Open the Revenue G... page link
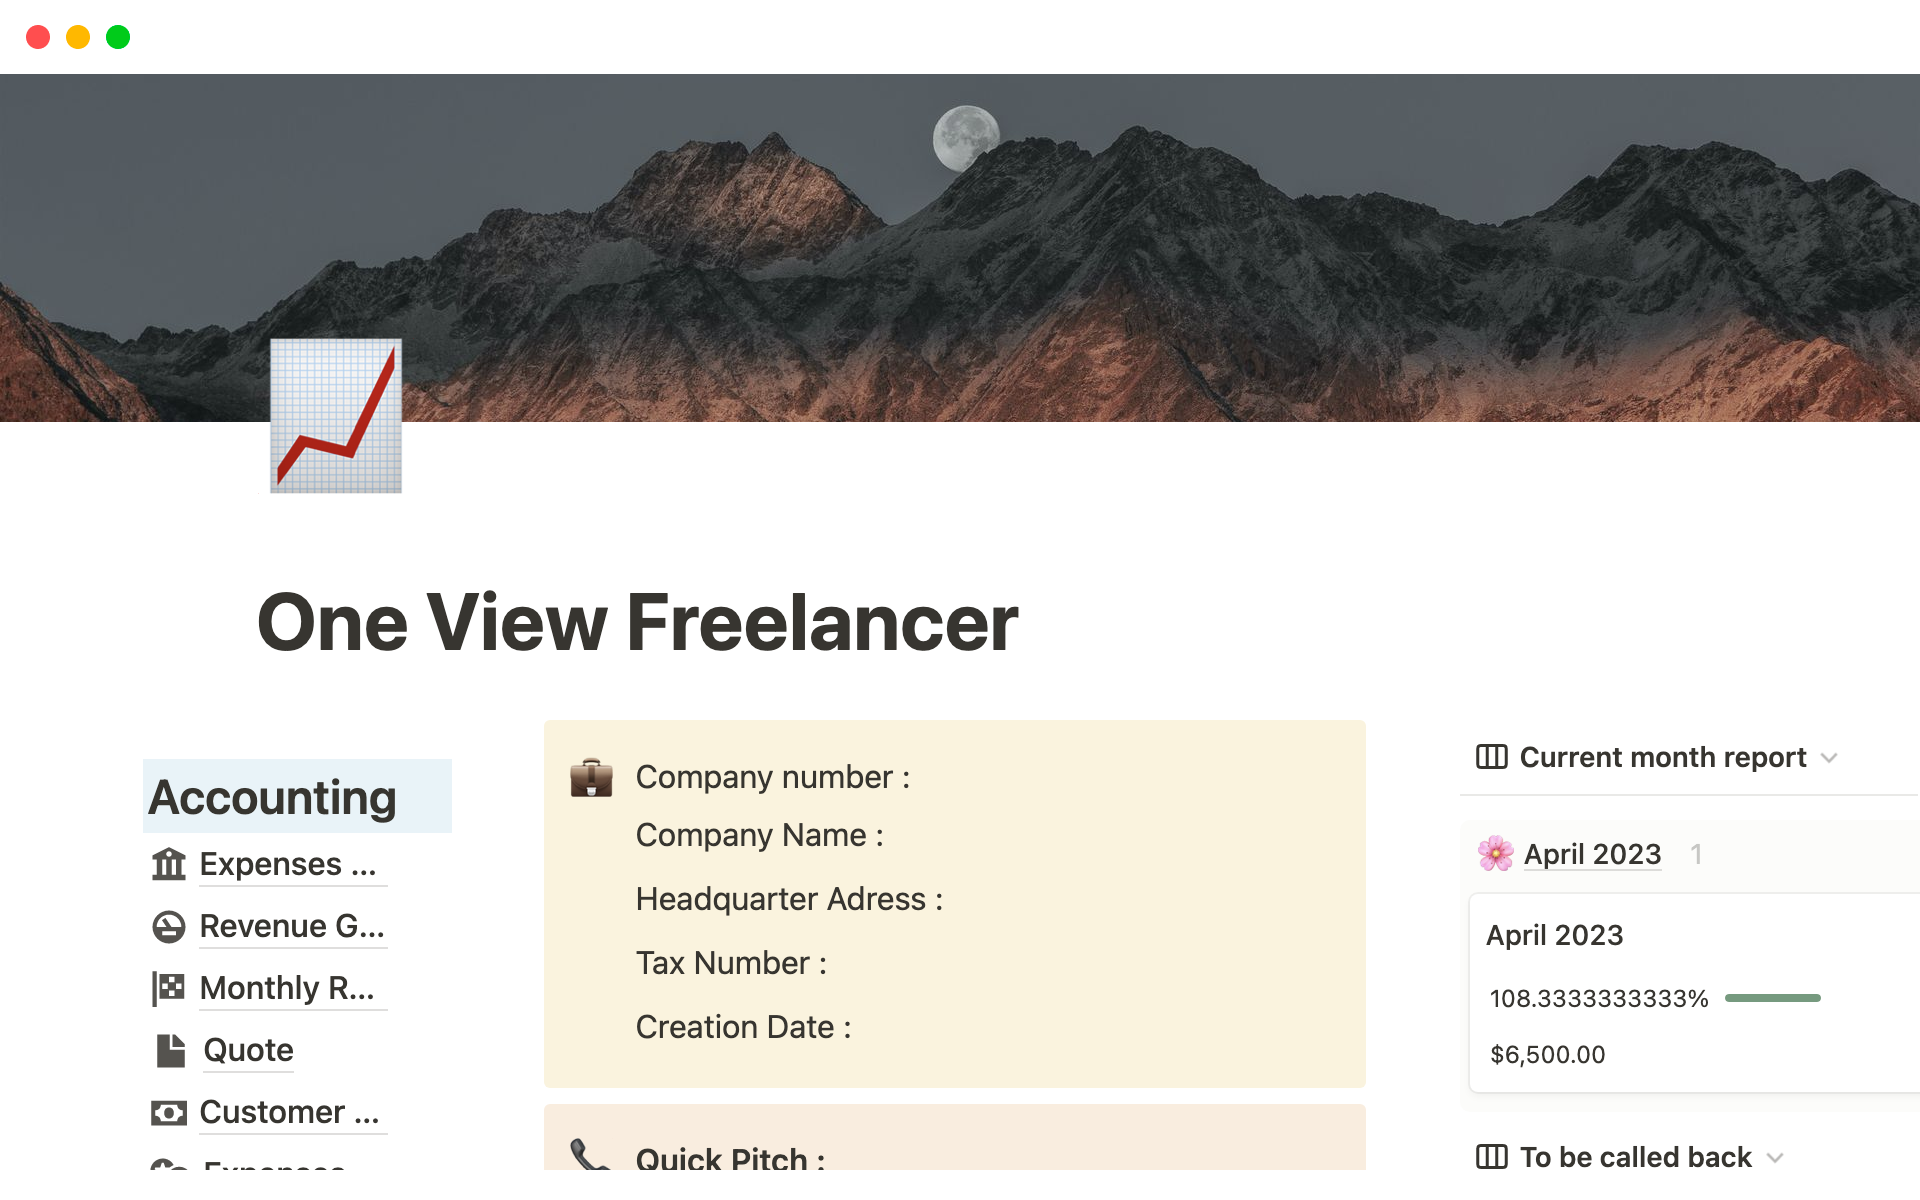The width and height of the screenshot is (1920, 1200). coord(292,926)
